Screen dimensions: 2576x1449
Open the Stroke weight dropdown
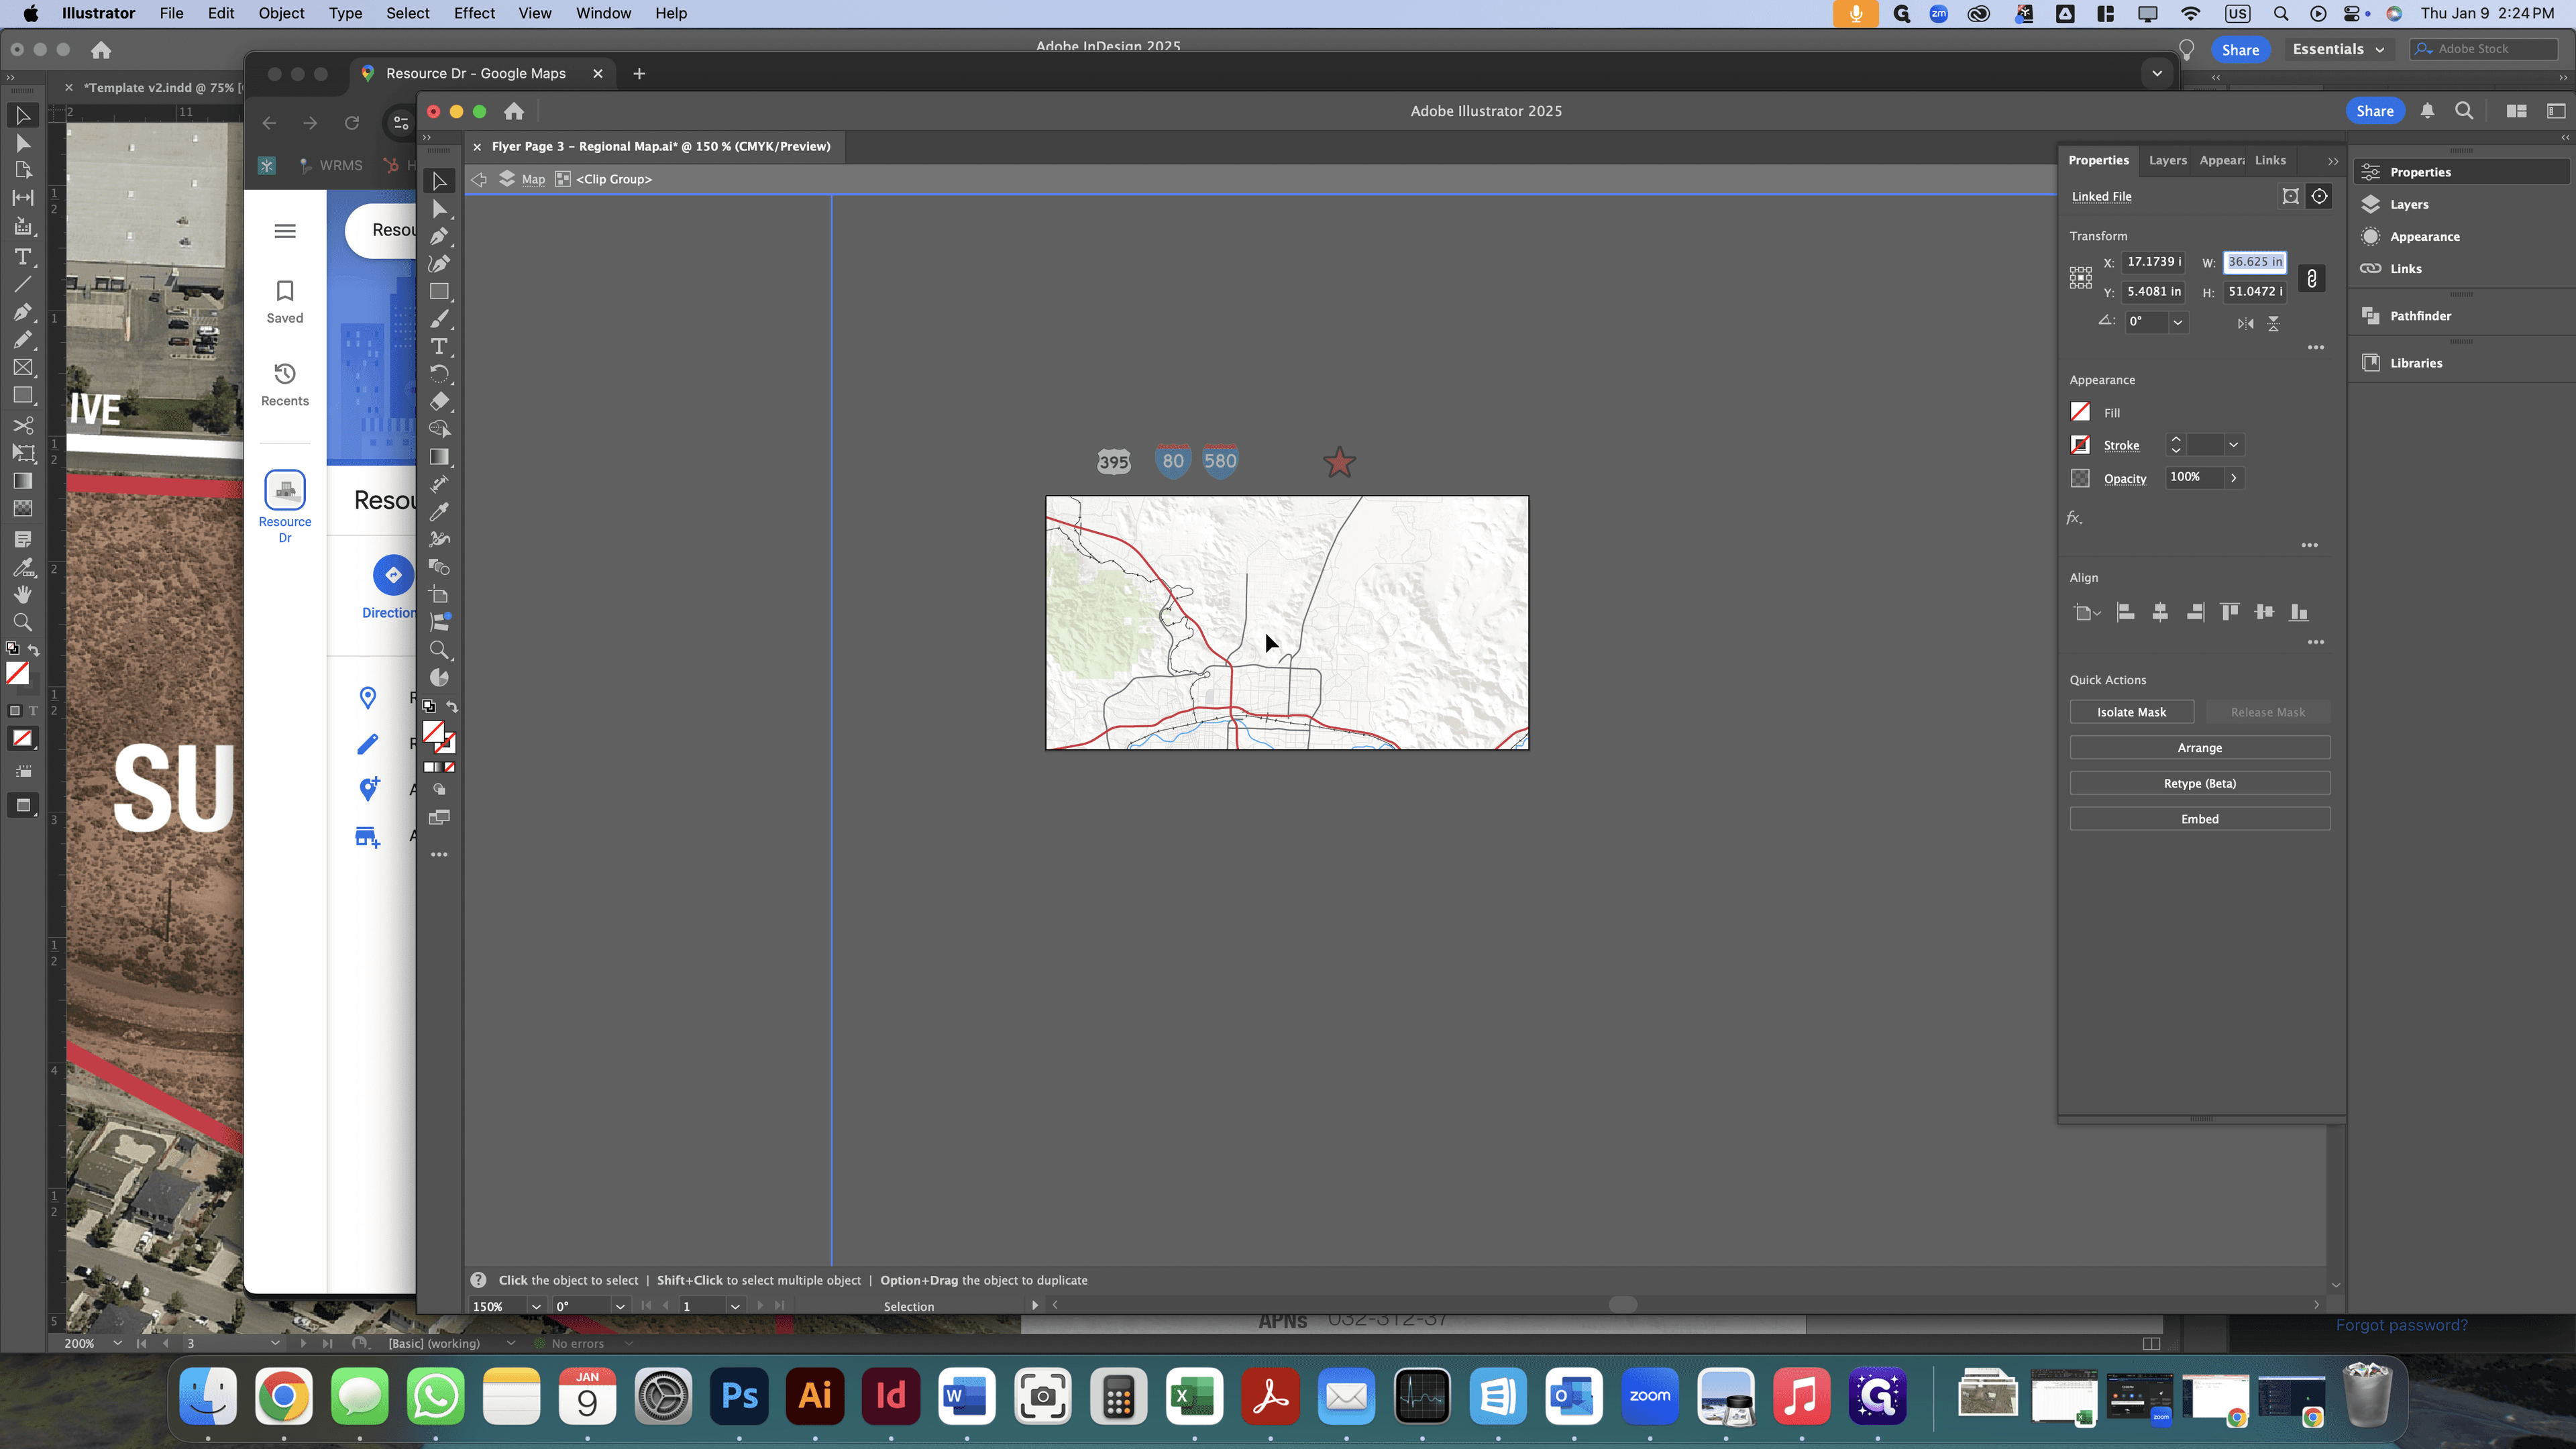pos(2233,445)
